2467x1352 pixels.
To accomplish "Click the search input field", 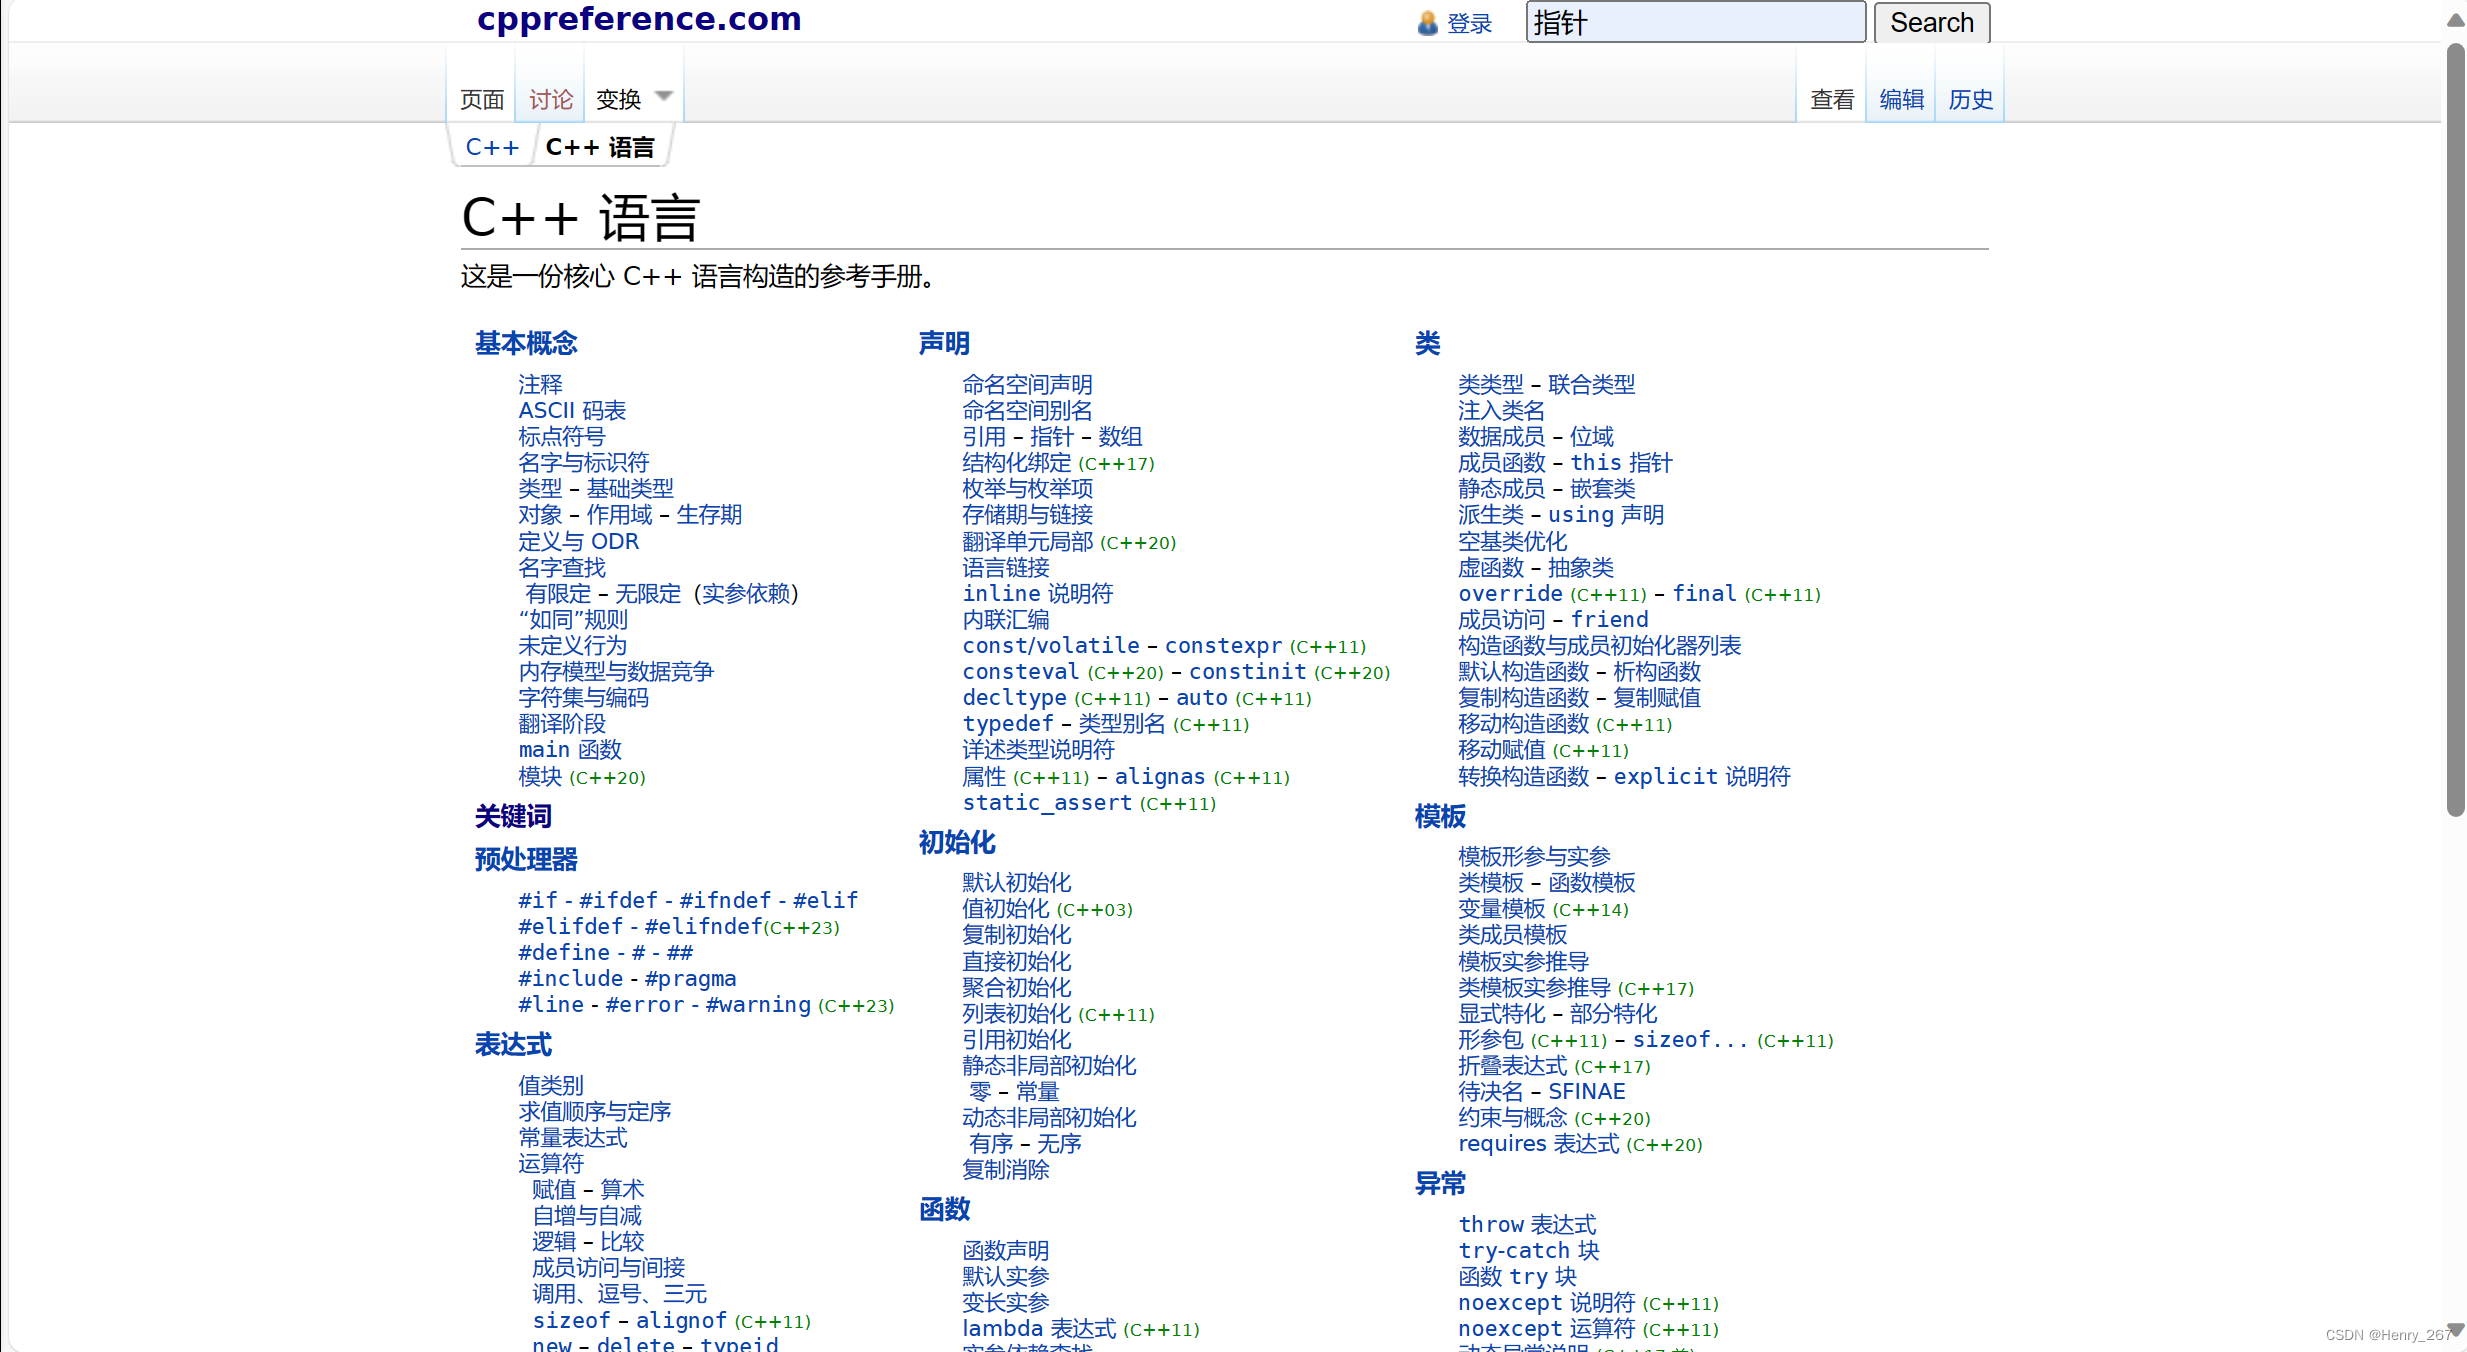I will [1694, 23].
